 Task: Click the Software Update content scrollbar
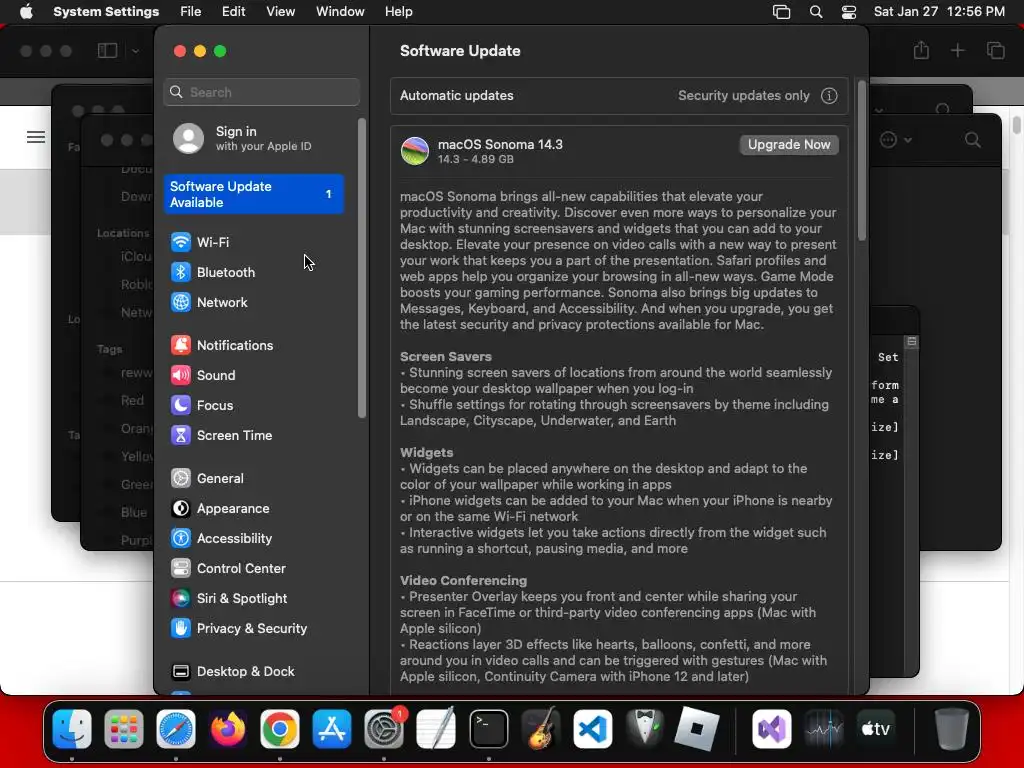click(861, 160)
